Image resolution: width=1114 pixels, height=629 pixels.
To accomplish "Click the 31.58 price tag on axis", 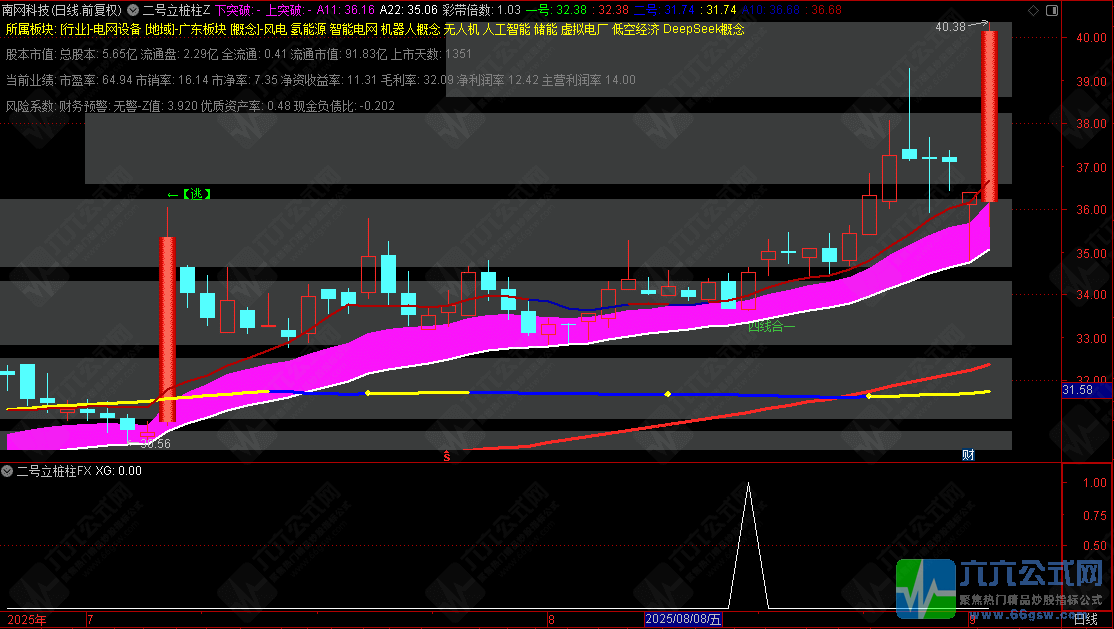I will [1078, 390].
